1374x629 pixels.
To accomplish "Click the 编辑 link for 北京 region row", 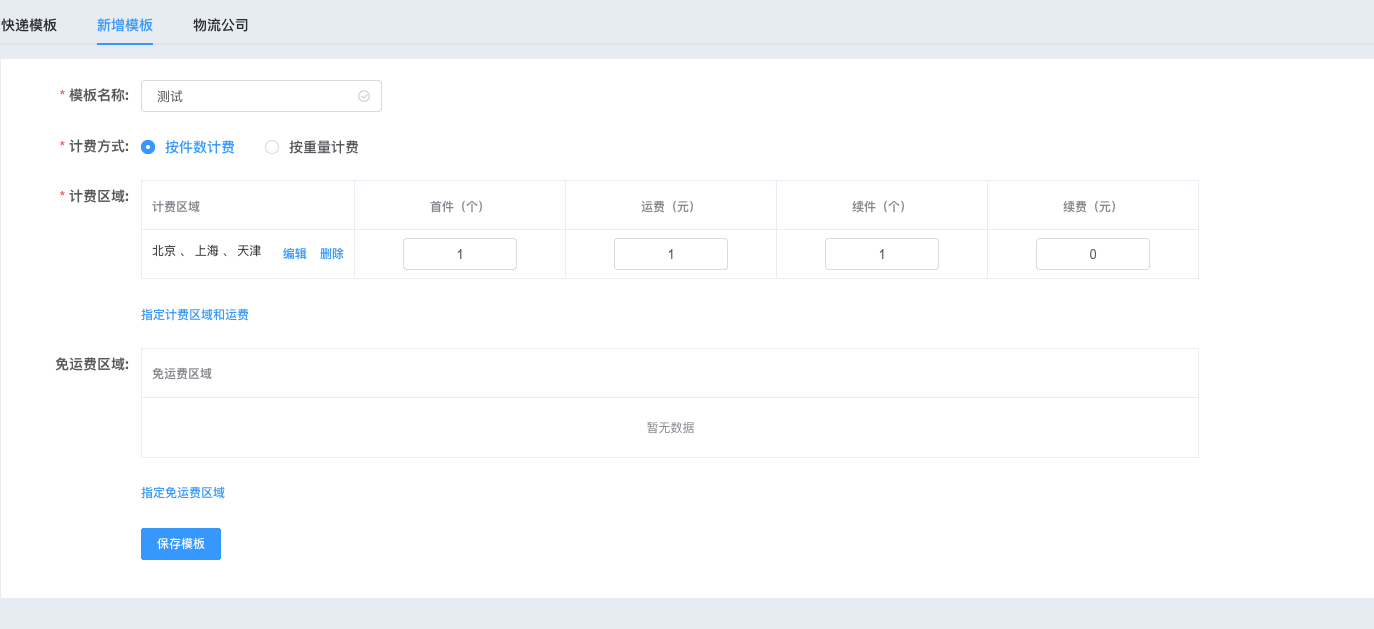I will click(x=295, y=254).
